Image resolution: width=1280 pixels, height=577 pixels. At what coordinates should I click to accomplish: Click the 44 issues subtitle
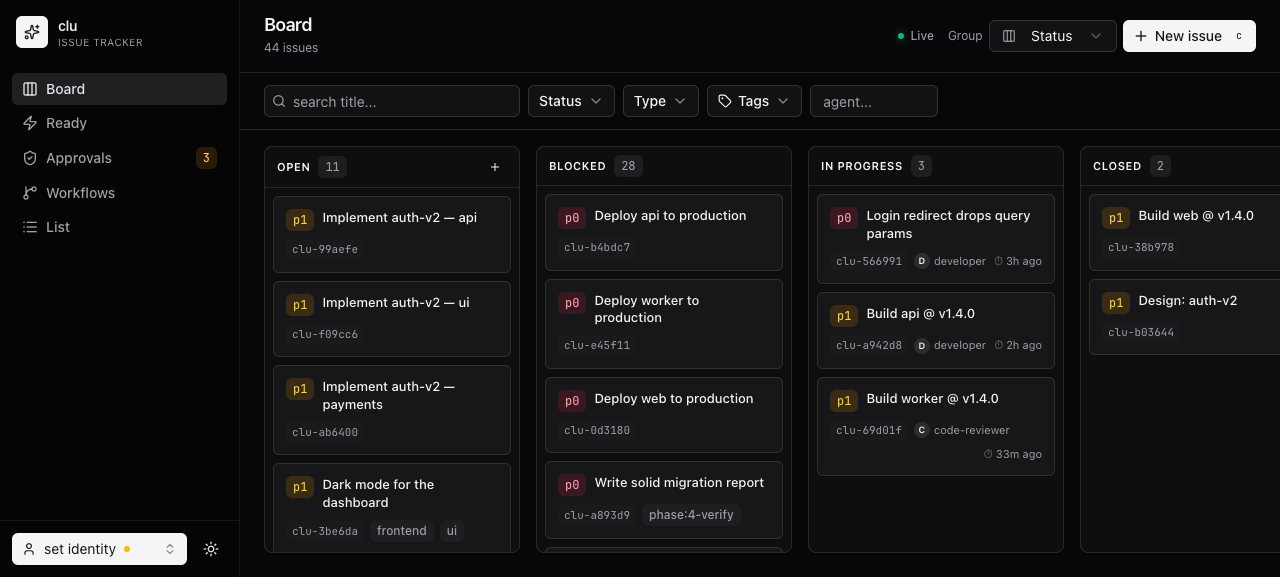291,48
